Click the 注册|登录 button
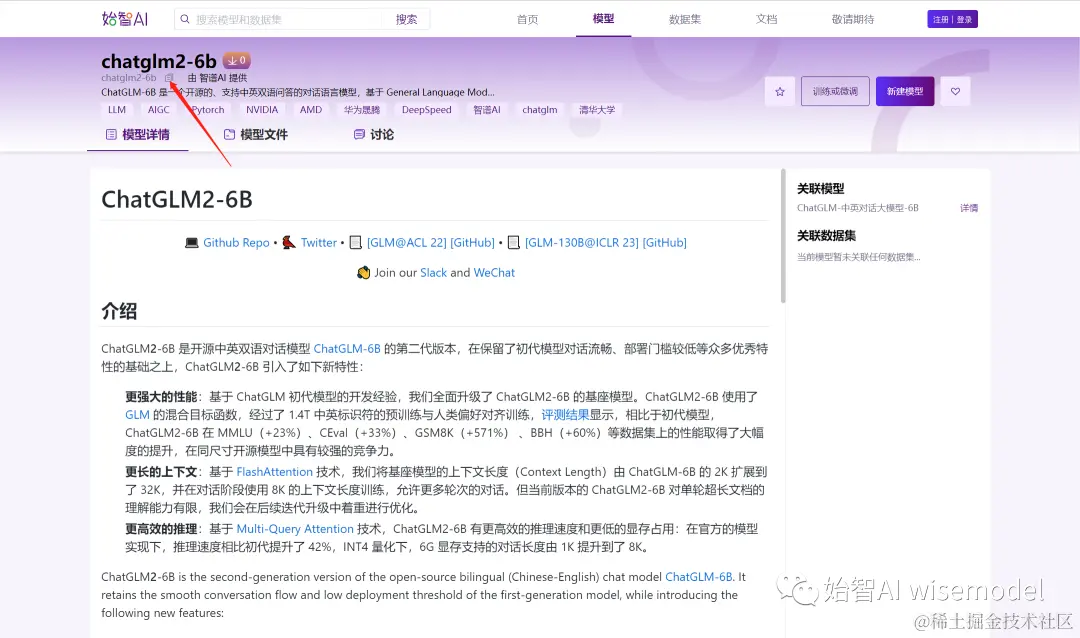This screenshot has width=1080, height=638. click(x=951, y=18)
